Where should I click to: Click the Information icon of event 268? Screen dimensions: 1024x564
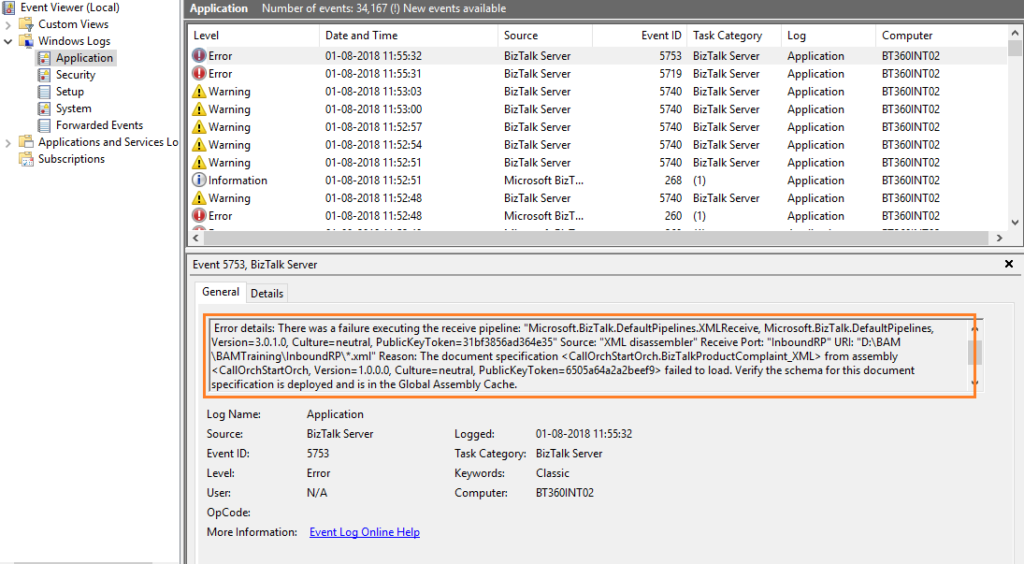199,180
